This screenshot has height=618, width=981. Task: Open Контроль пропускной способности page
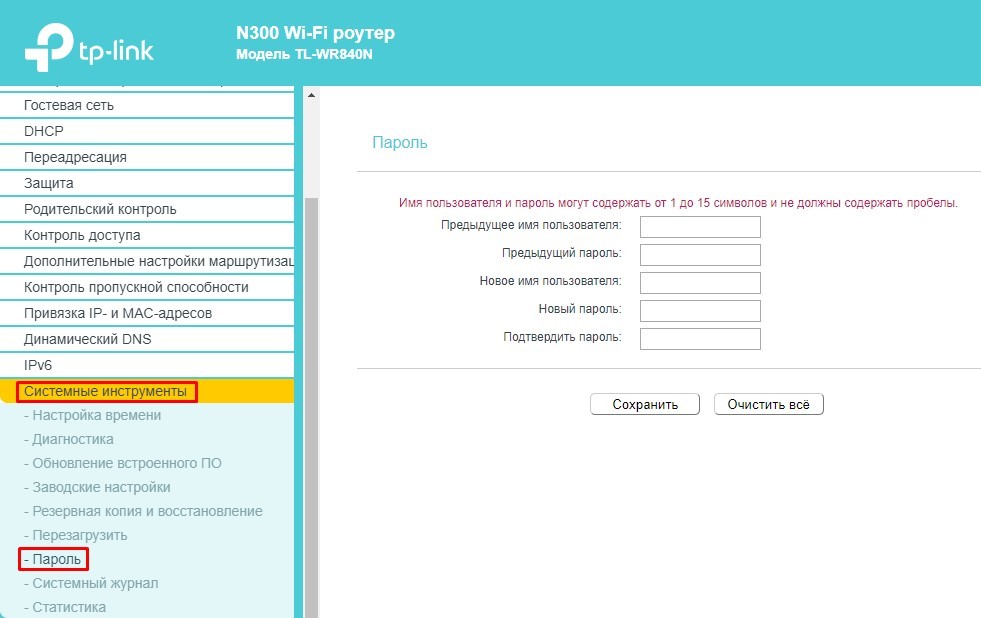coord(136,287)
